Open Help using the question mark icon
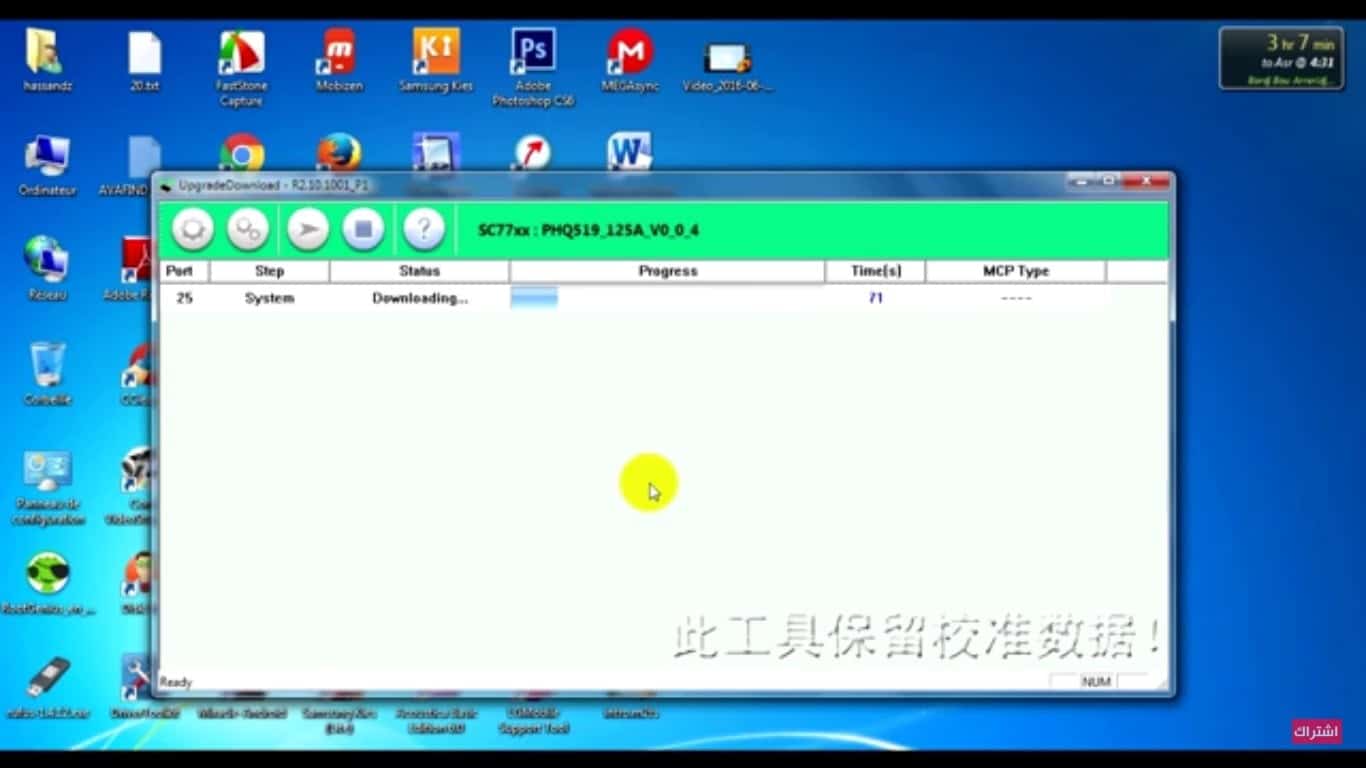Image resolution: width=1366 pixels, height=768 pixels. (x=424, y=229)
